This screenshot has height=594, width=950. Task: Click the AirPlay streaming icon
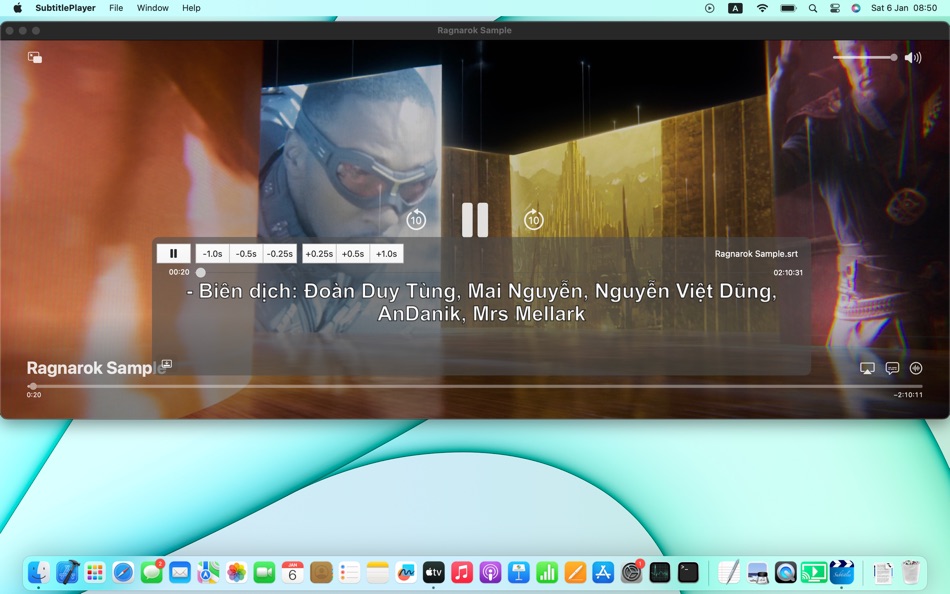coord(866,368)
